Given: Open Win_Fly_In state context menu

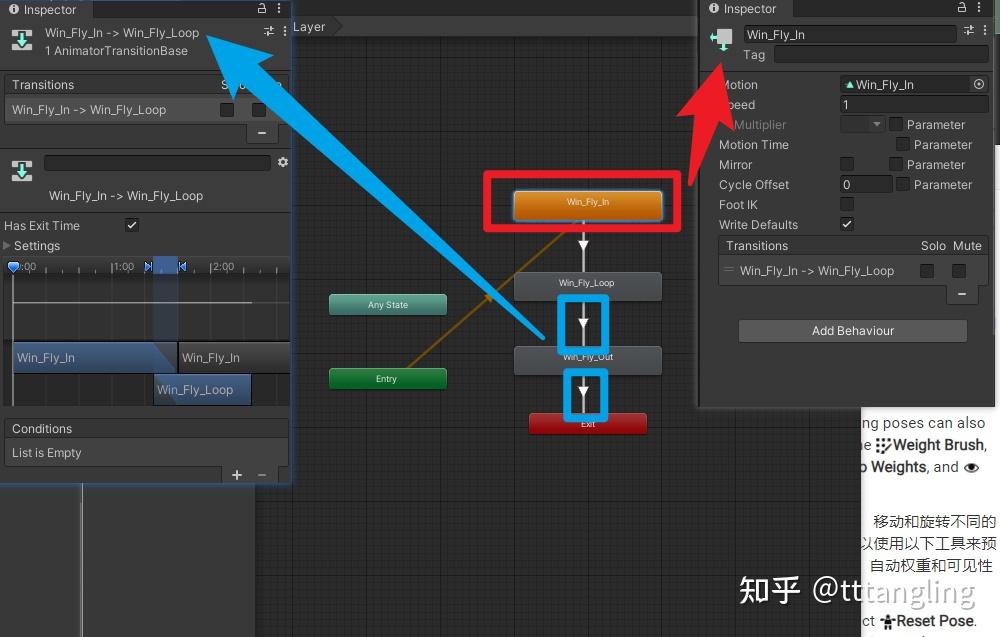Looking at the screenshot, I should (985, 30).
